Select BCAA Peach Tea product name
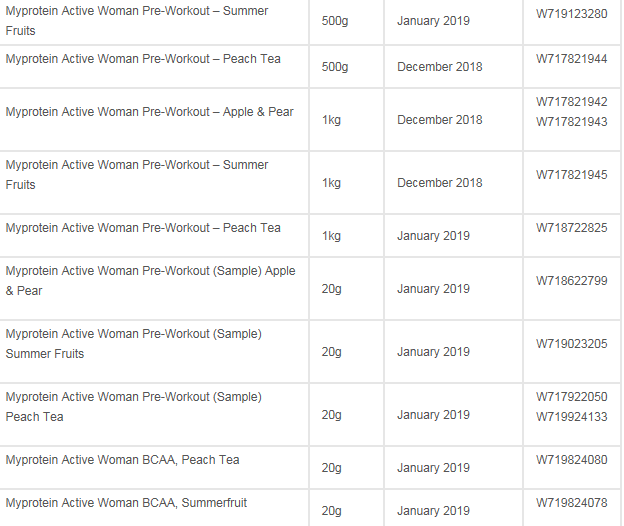 123,460
